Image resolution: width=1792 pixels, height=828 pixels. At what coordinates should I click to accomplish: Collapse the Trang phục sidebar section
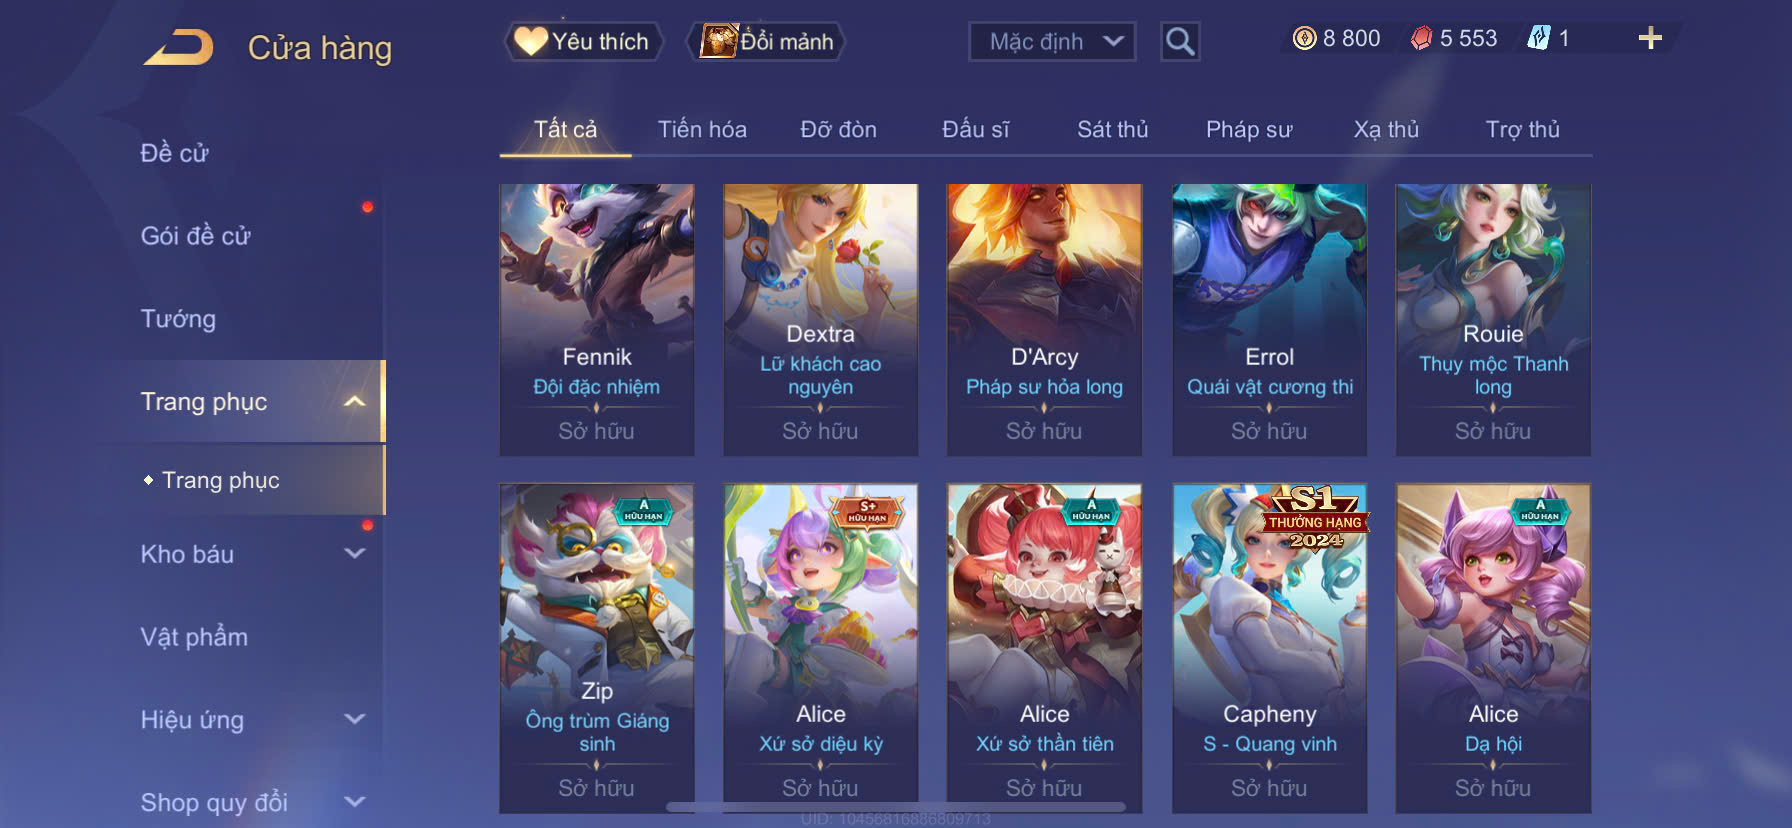[x=354, y=401]
